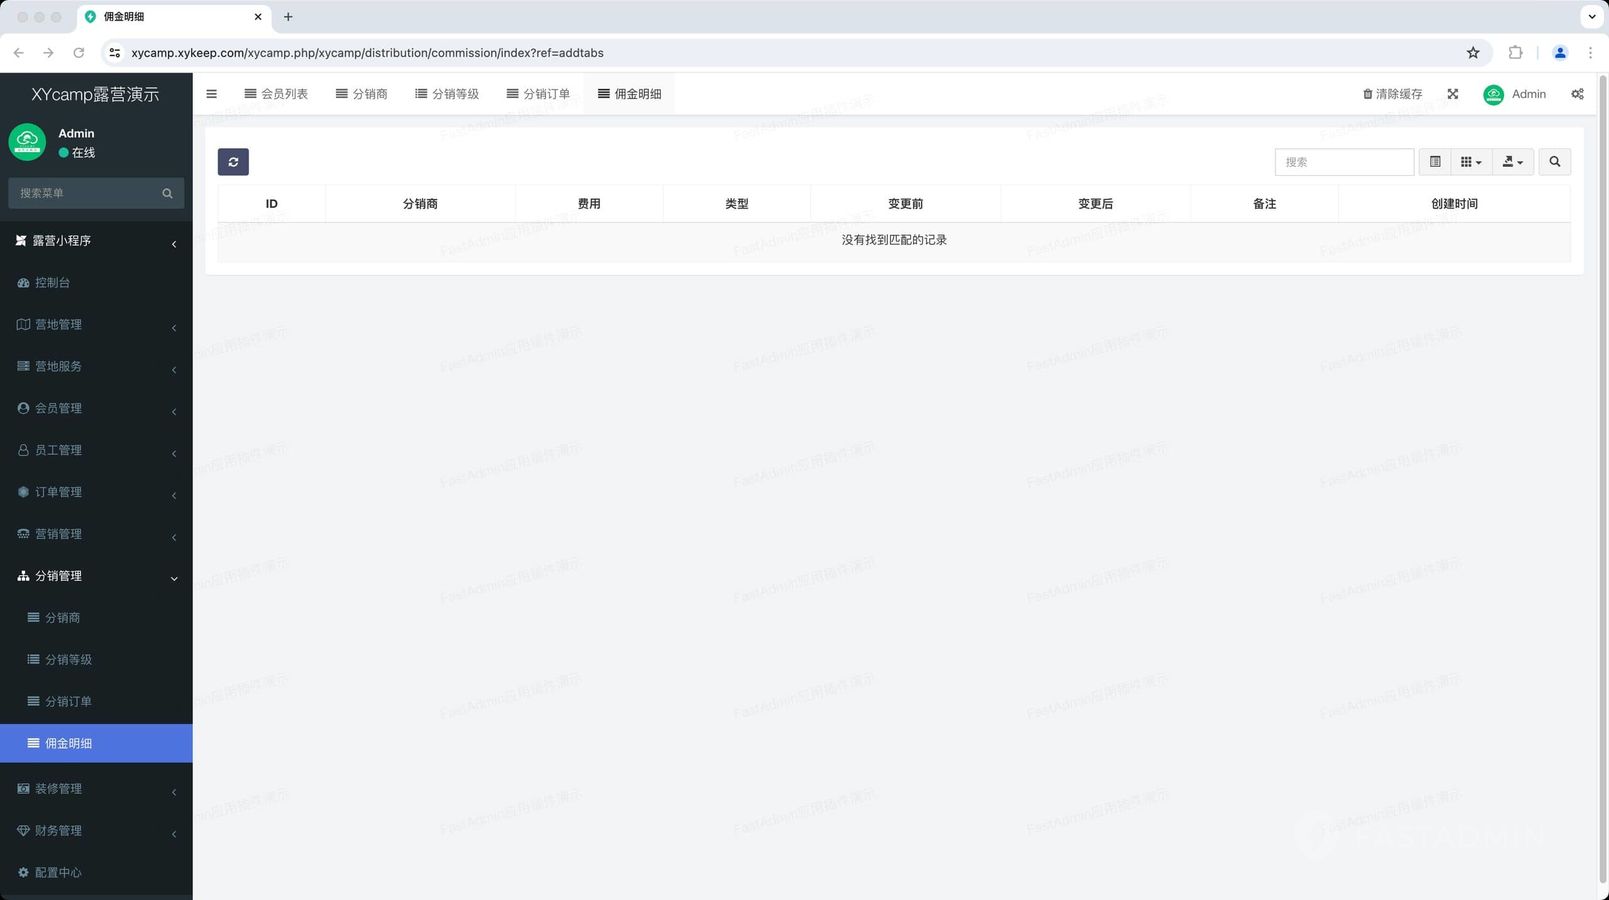Open the Admin user profile menu

coord(1514,94)
